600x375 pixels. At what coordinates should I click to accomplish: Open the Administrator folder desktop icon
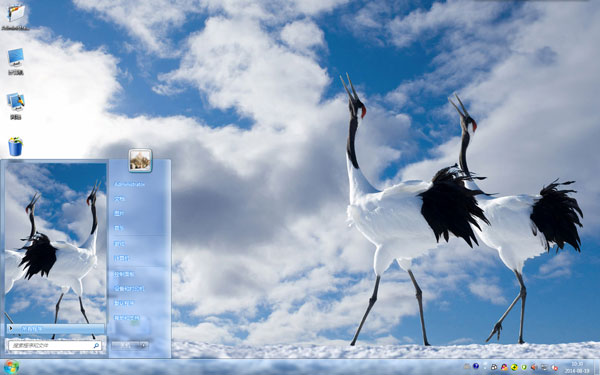[16, 16]
